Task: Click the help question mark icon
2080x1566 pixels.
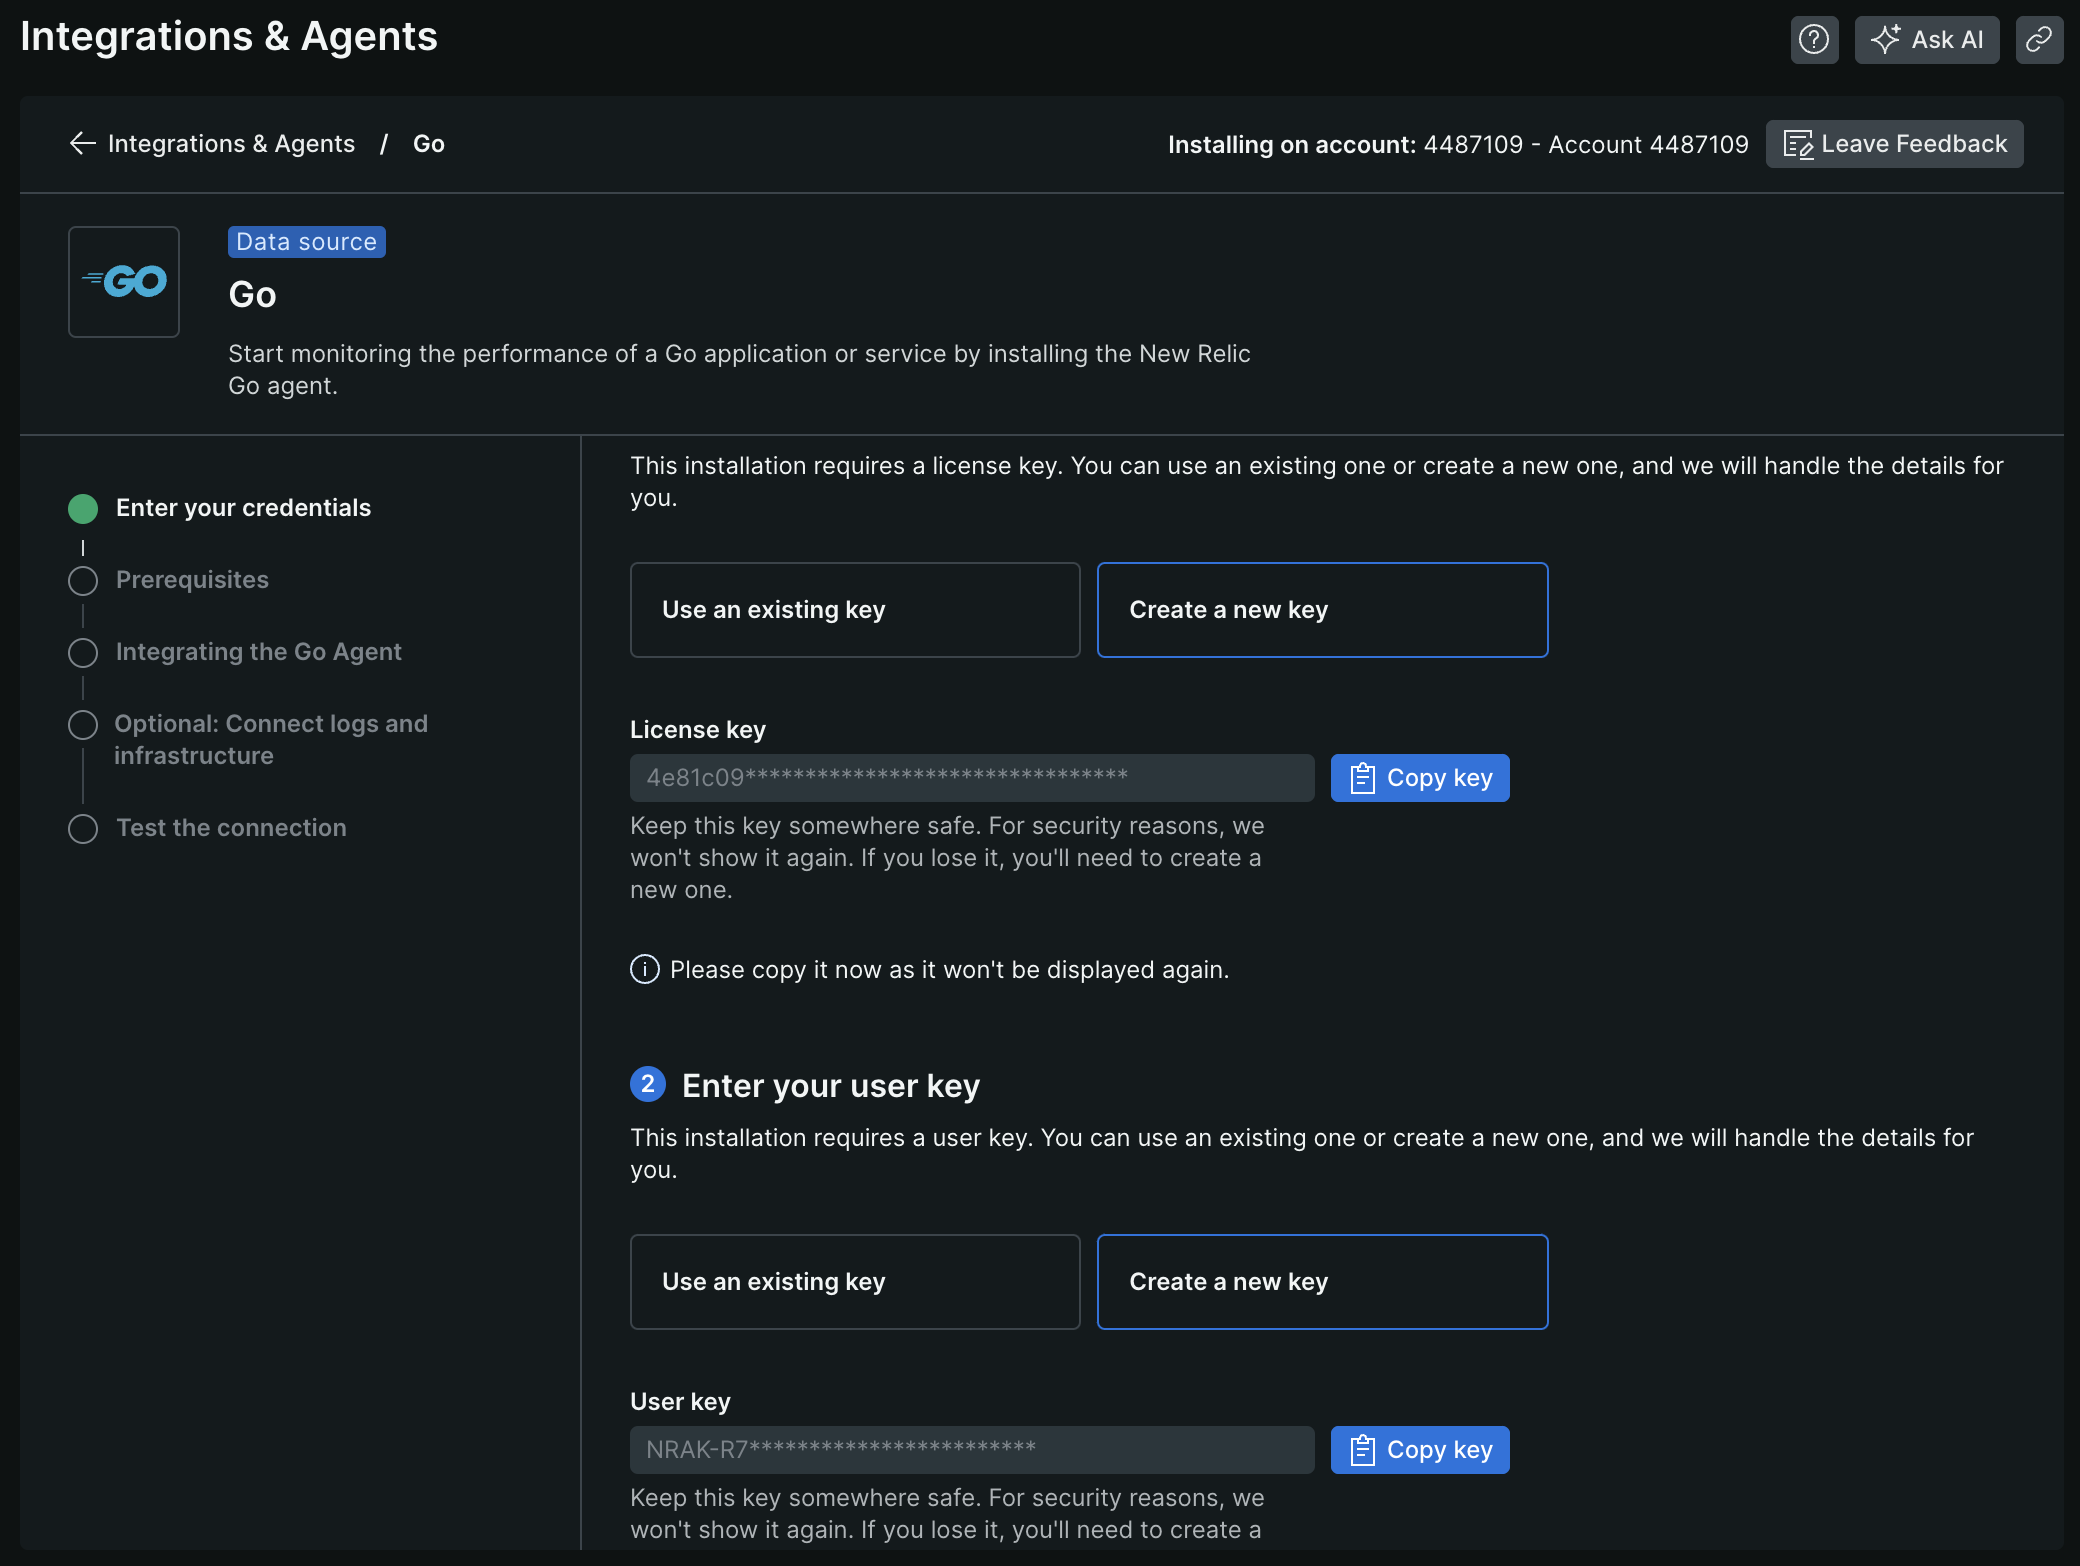Action: (x=1813, y=40)
